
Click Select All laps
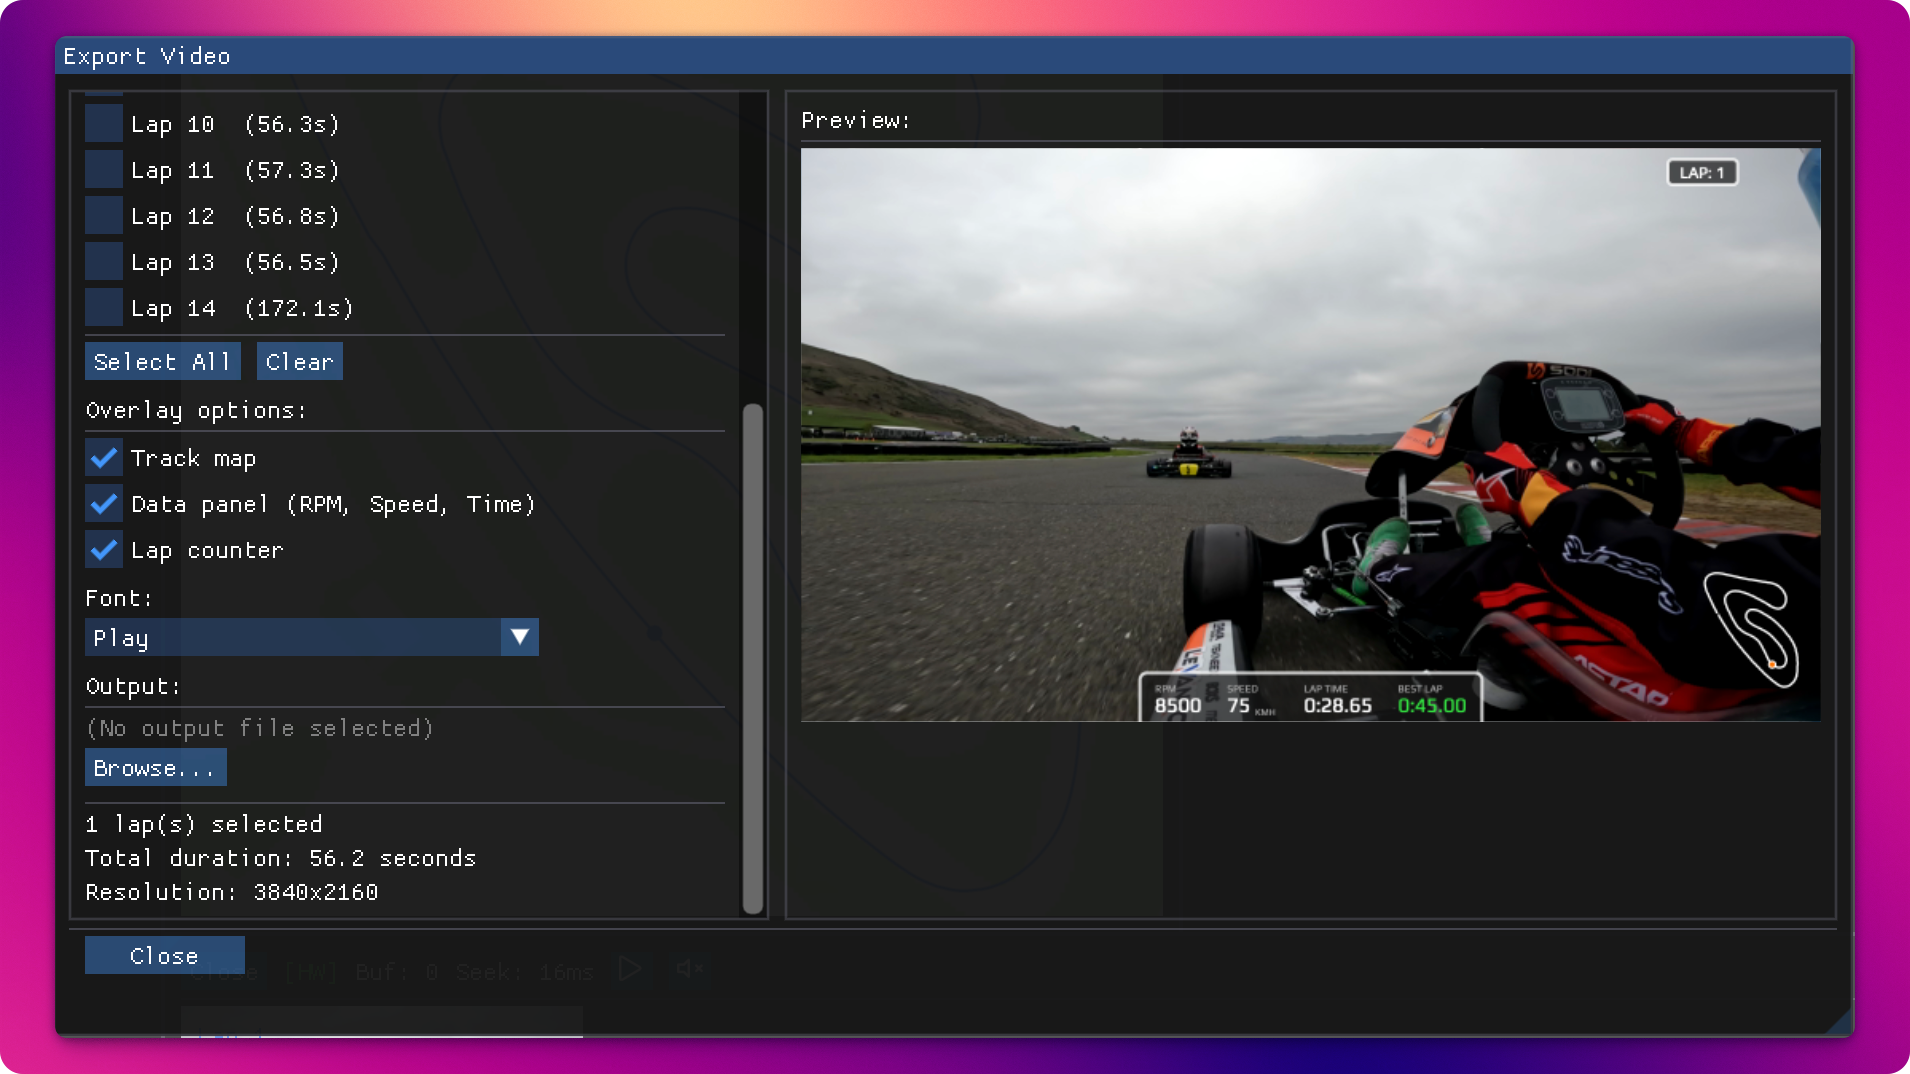click(x=162, y=361)
